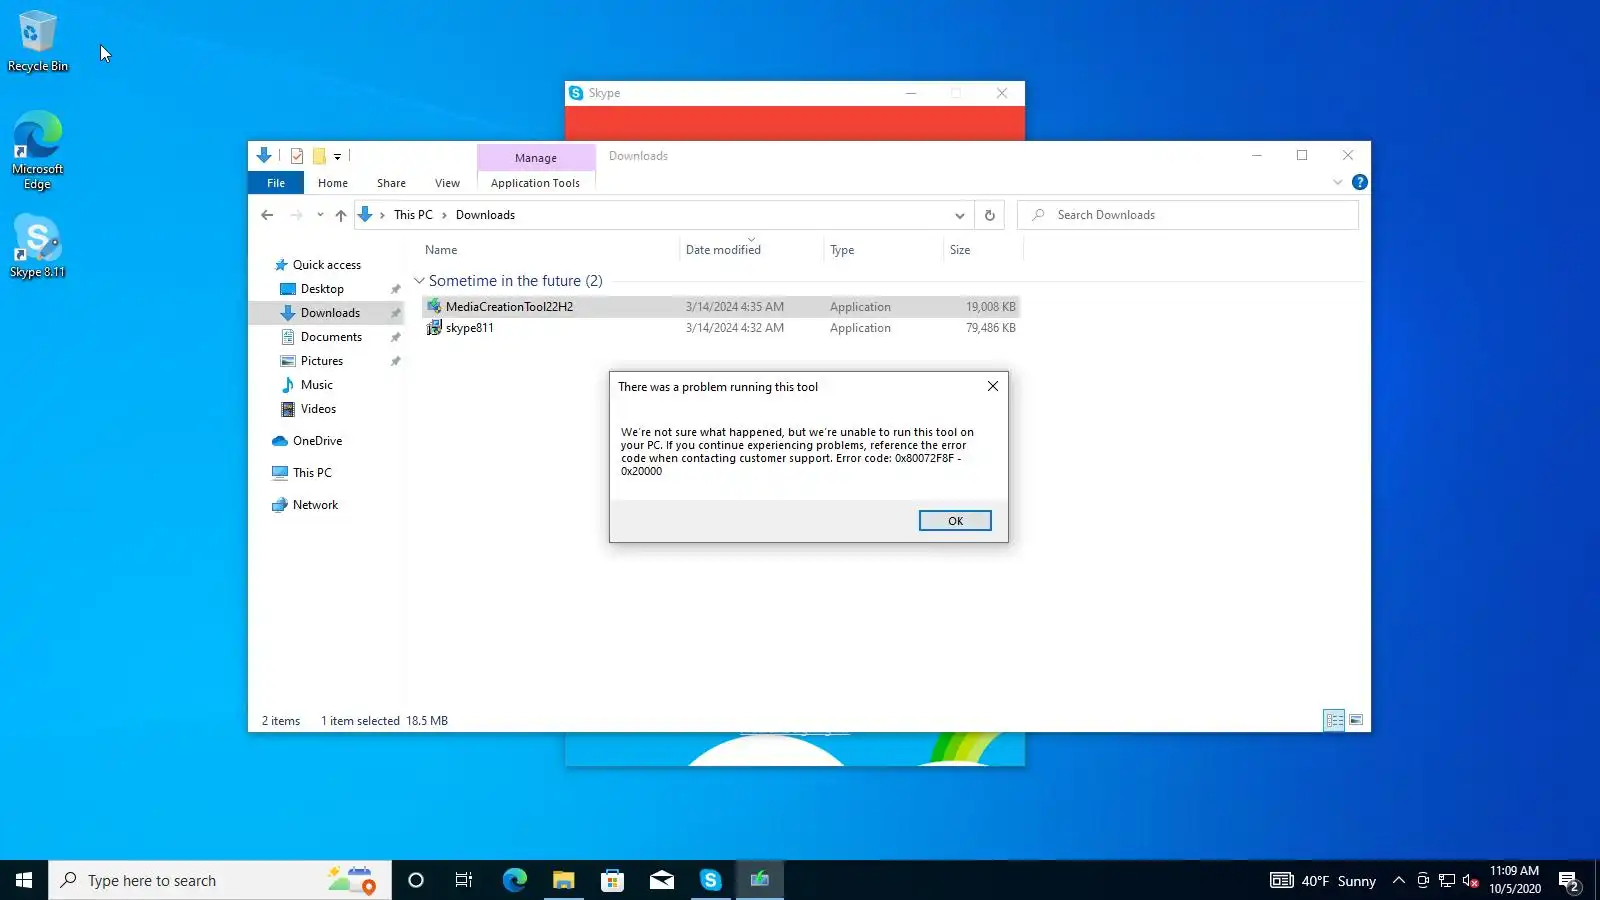
Task: Collapse the Sometime in the future group
Action: click(420, 281)
